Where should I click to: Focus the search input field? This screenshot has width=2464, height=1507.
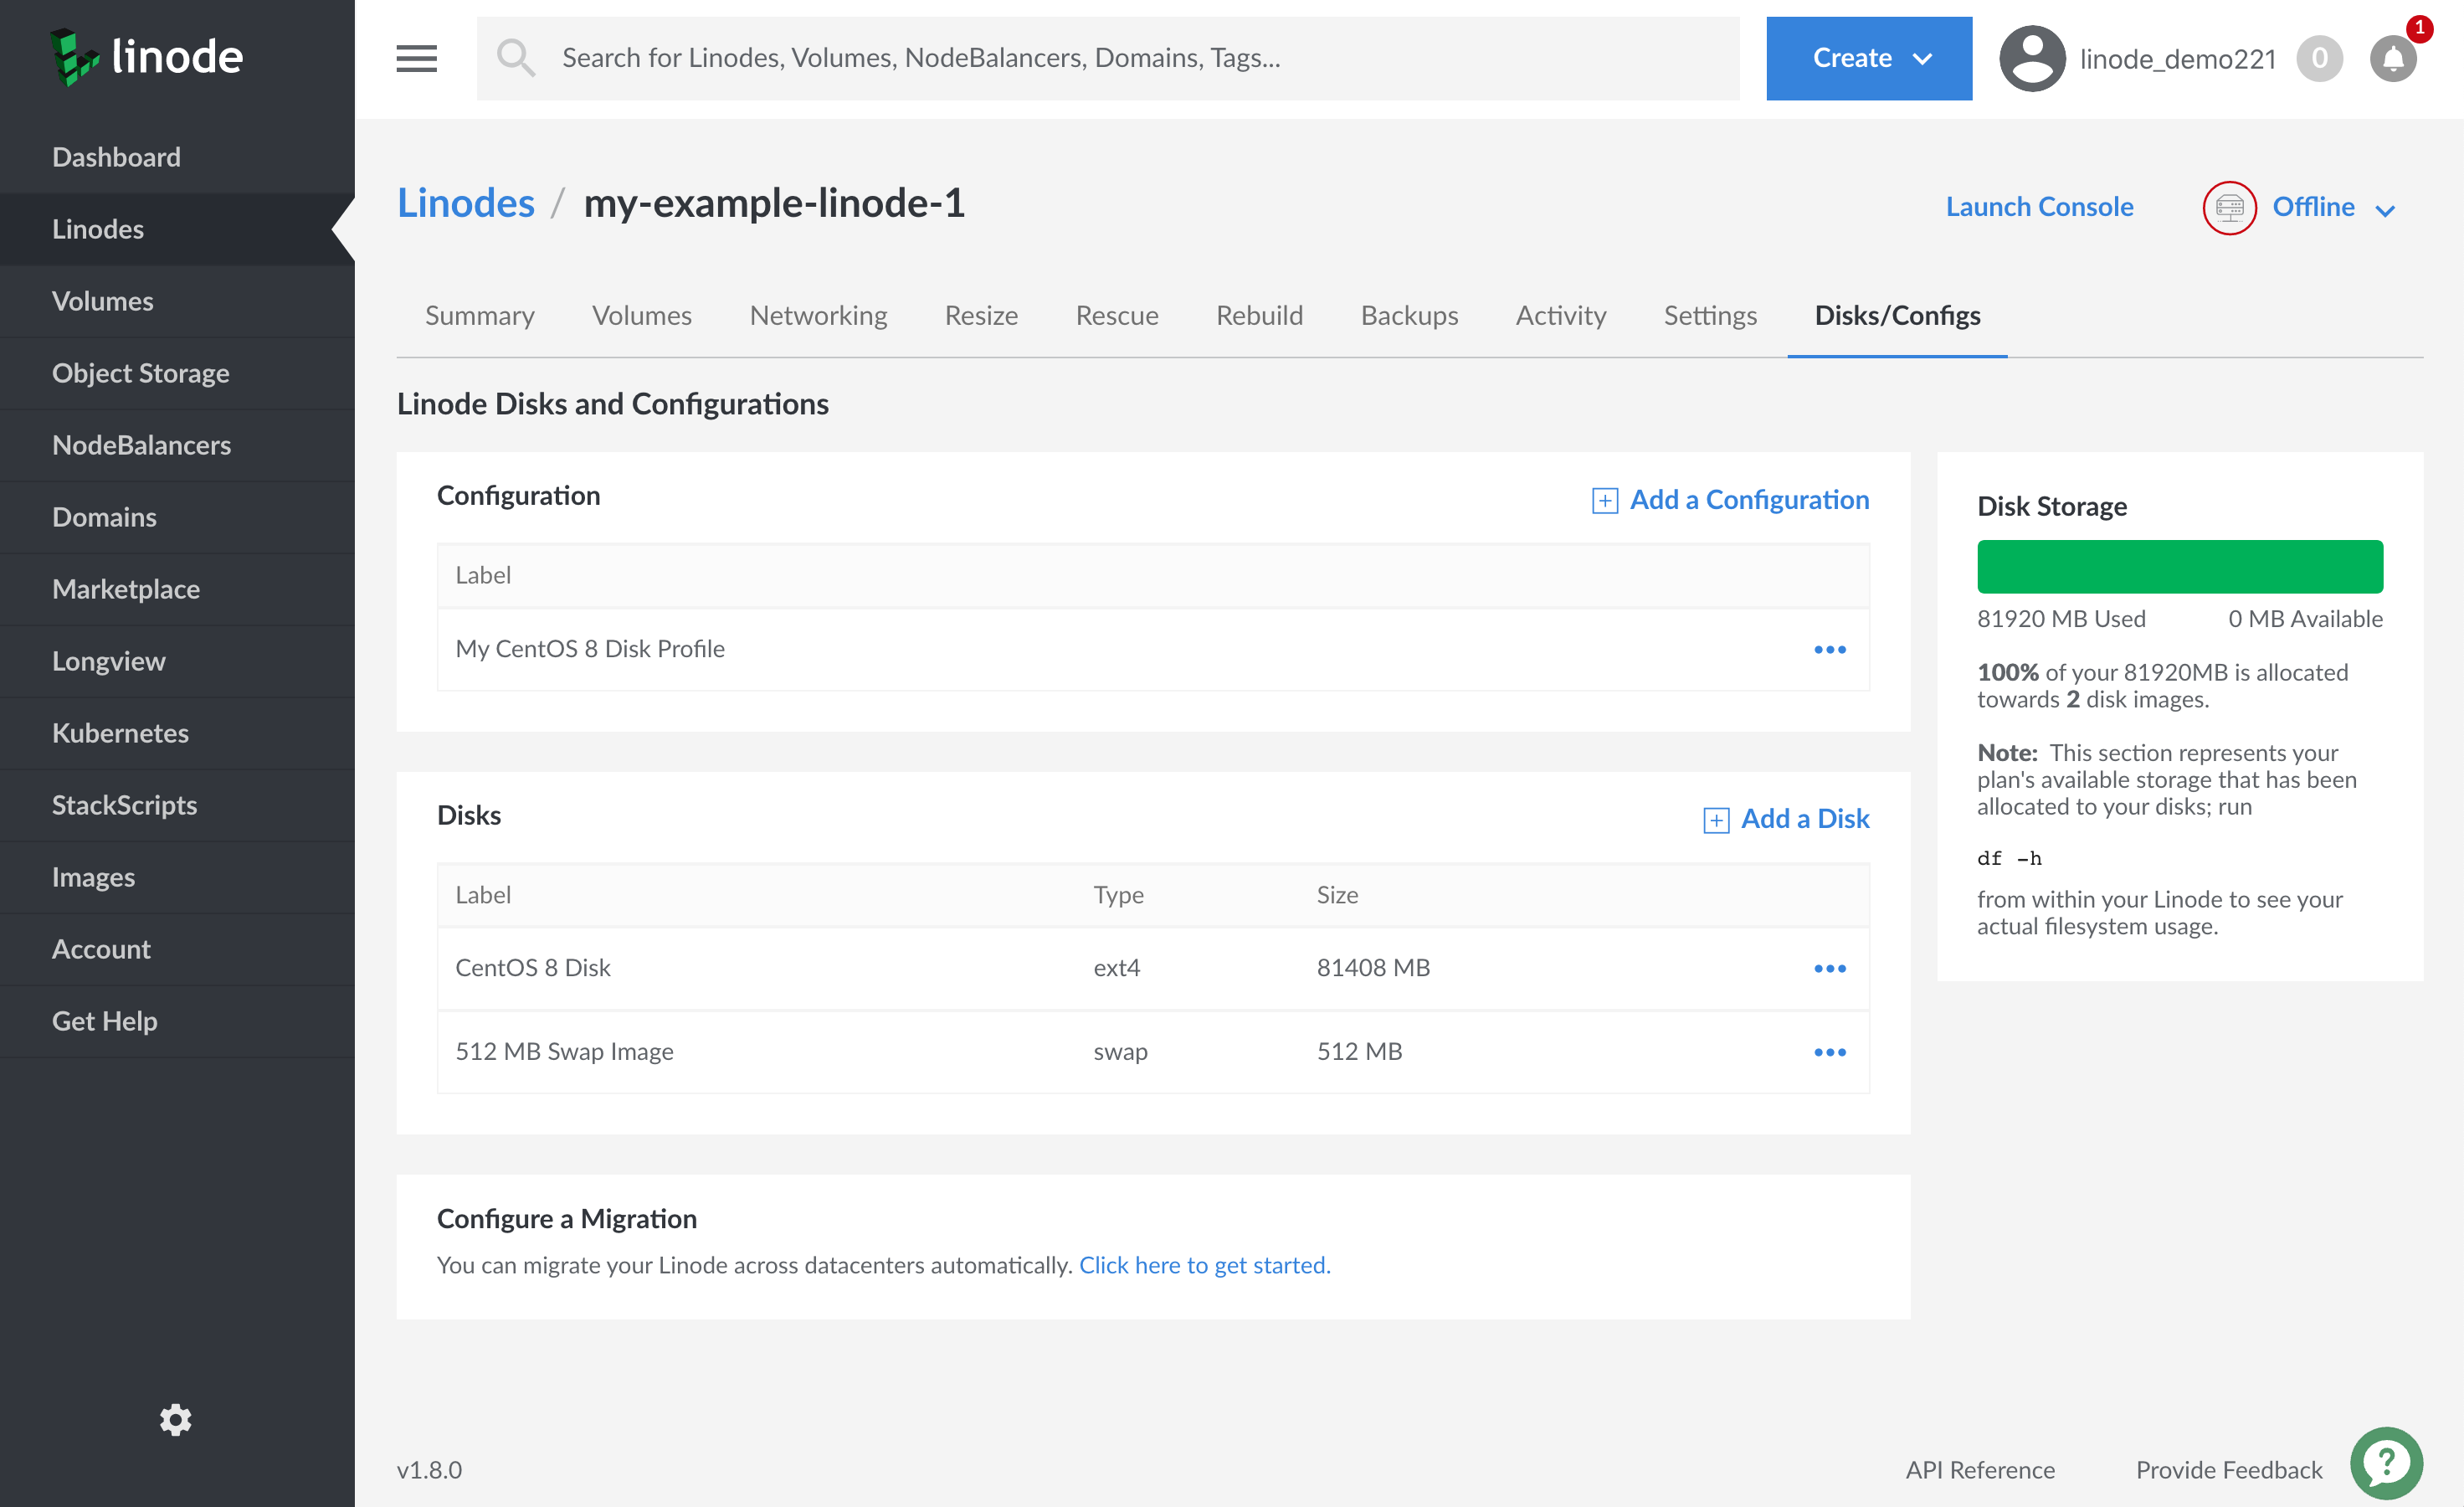pos(1140,58)
